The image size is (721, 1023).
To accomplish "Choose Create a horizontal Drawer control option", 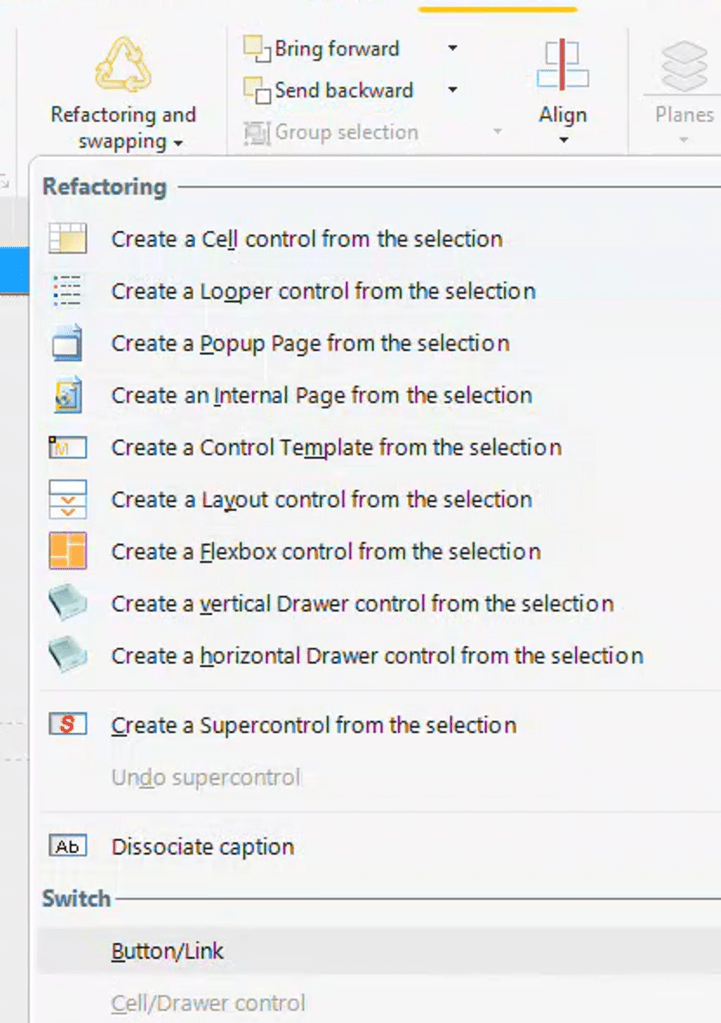I will pyautogui.click(x=377, y=655).
